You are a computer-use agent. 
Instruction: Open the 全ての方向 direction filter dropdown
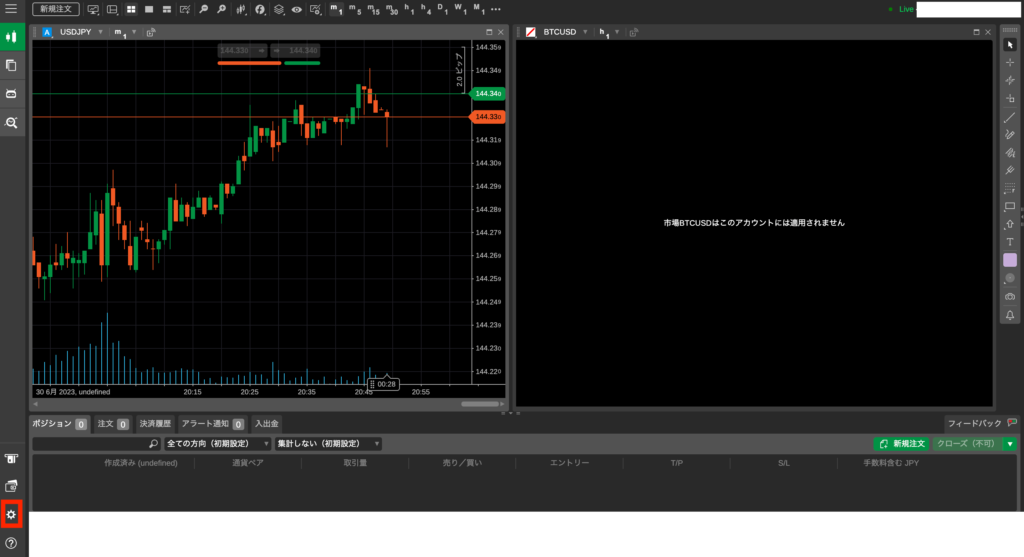pos(218,443)
